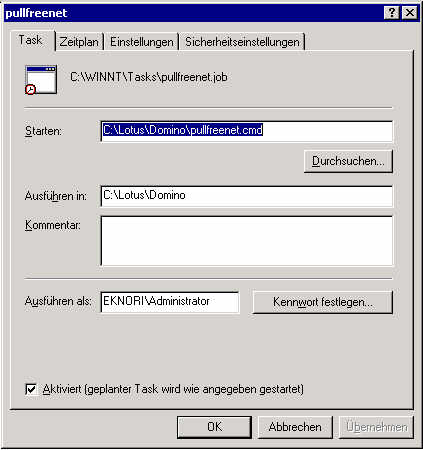
Task: Cancel with the Abbrechen button
Action: click(295, 427)
